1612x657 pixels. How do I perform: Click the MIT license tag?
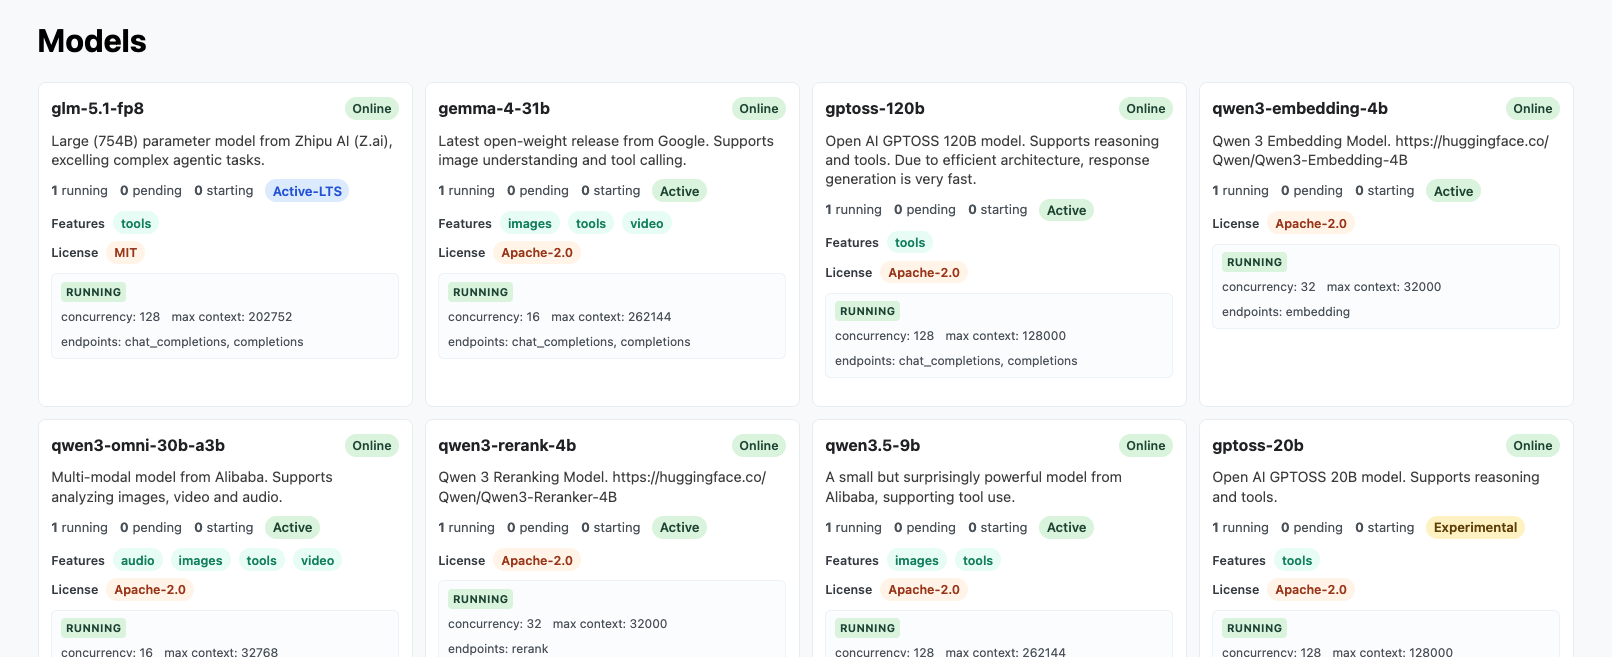[x=125, y=252]
